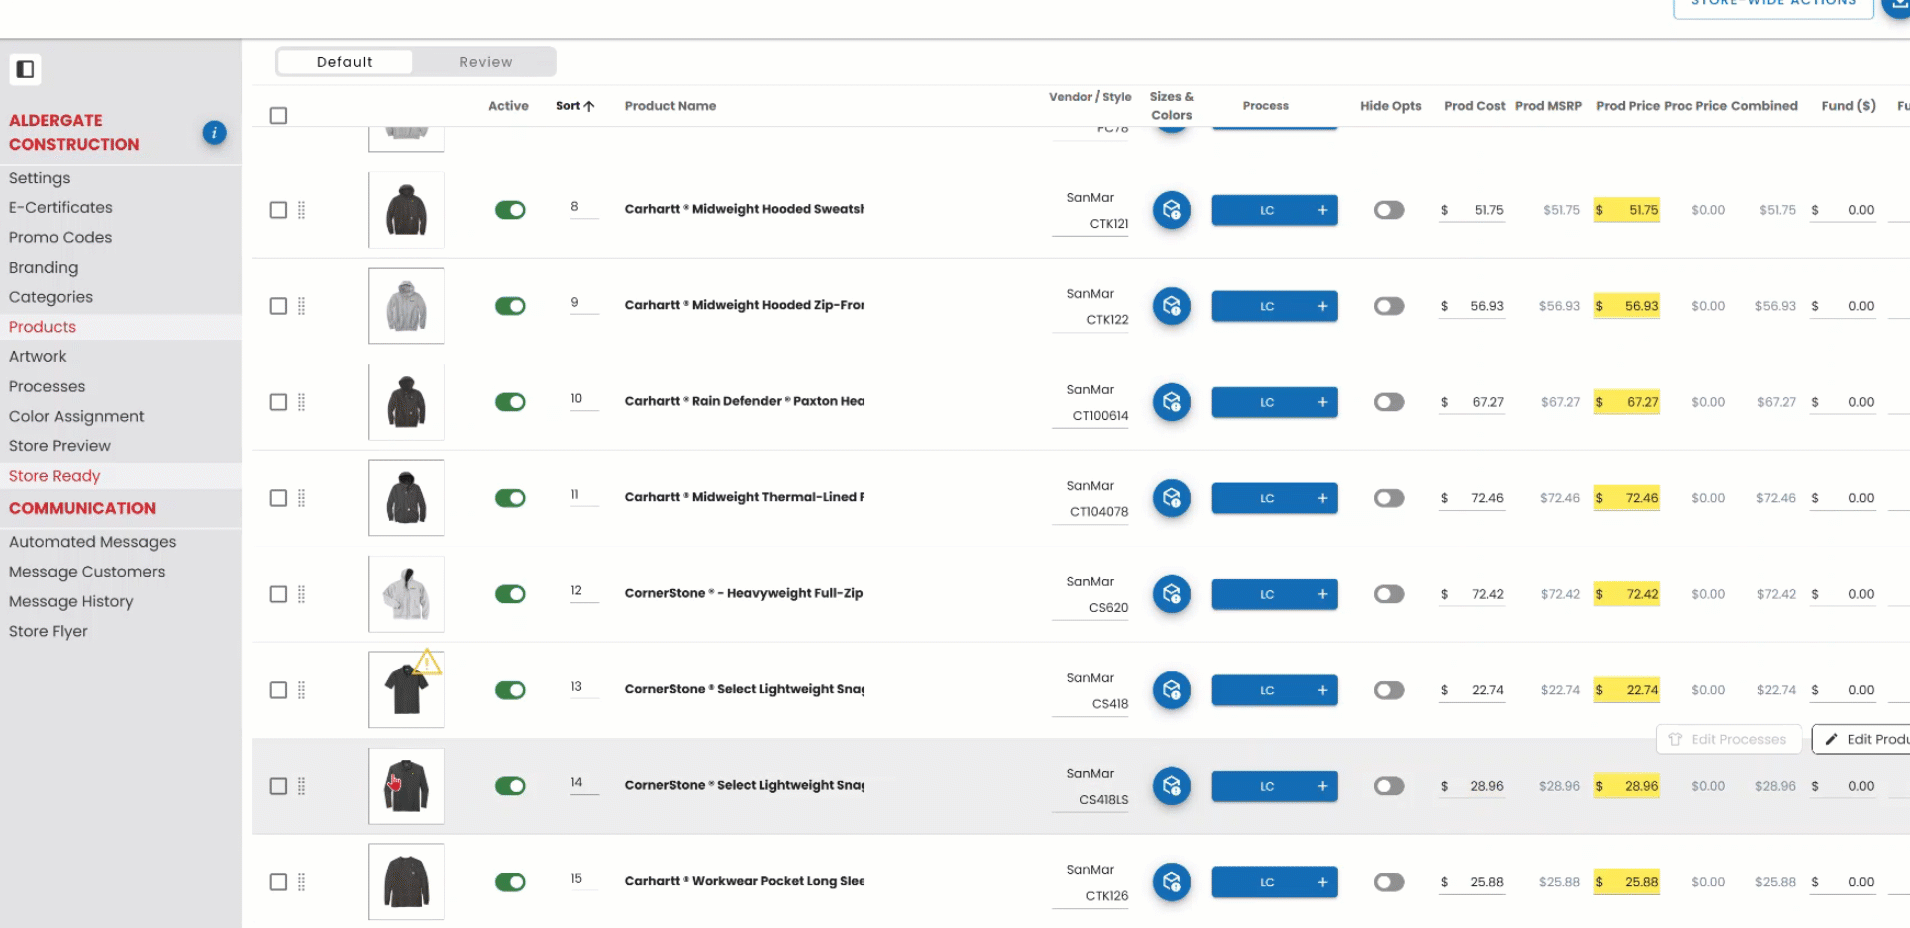
Task: Expand LC process dropdown for CT100614
Action: [x=1266, y=402]
